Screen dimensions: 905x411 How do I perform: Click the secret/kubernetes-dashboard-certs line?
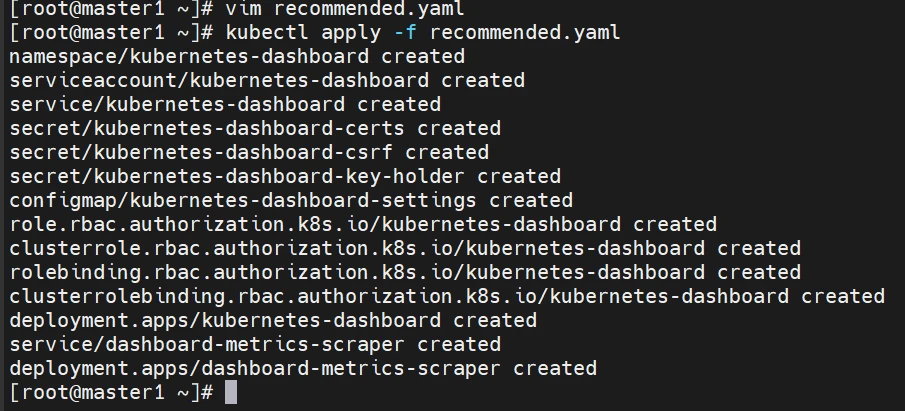(255, 128)
